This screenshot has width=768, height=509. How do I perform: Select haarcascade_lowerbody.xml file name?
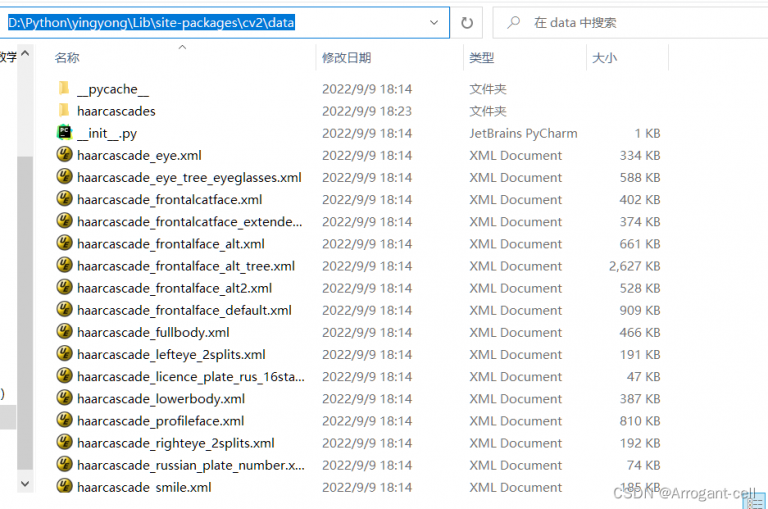tap(160, 399)
